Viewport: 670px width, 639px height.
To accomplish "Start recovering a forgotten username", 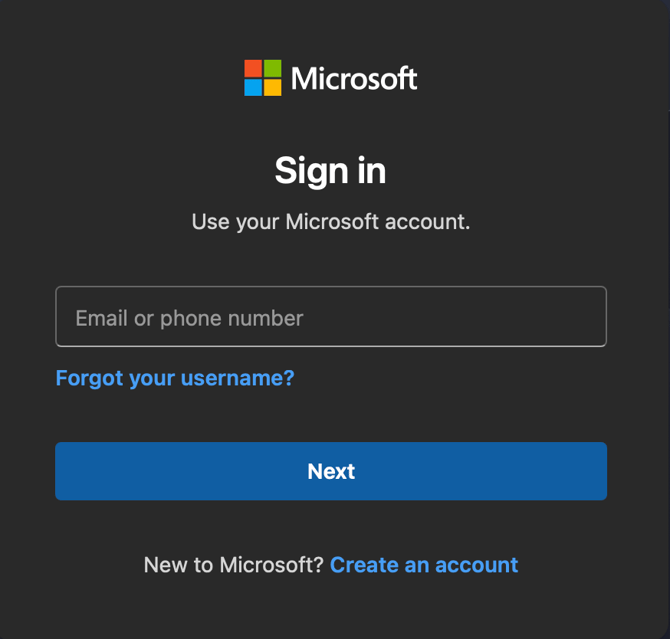I will (x=175, y=378).
